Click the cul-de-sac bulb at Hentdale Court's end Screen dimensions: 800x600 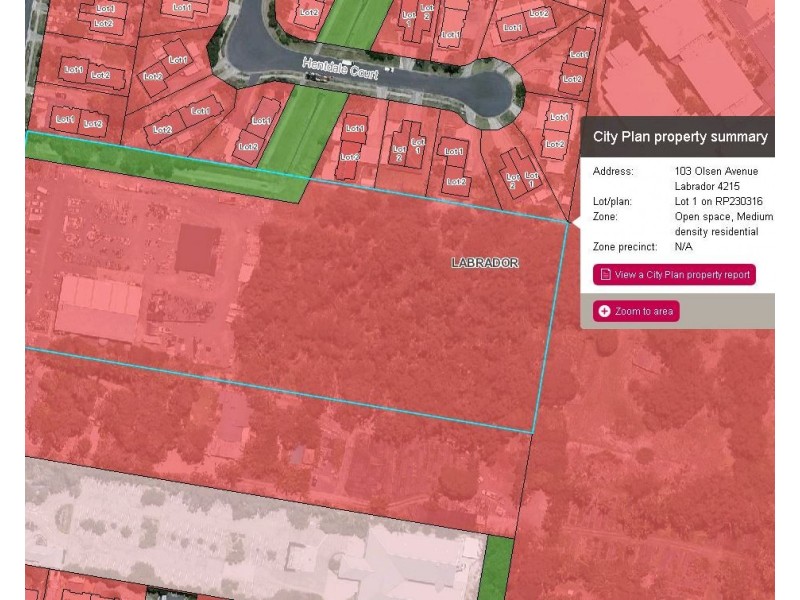[488, 94]
